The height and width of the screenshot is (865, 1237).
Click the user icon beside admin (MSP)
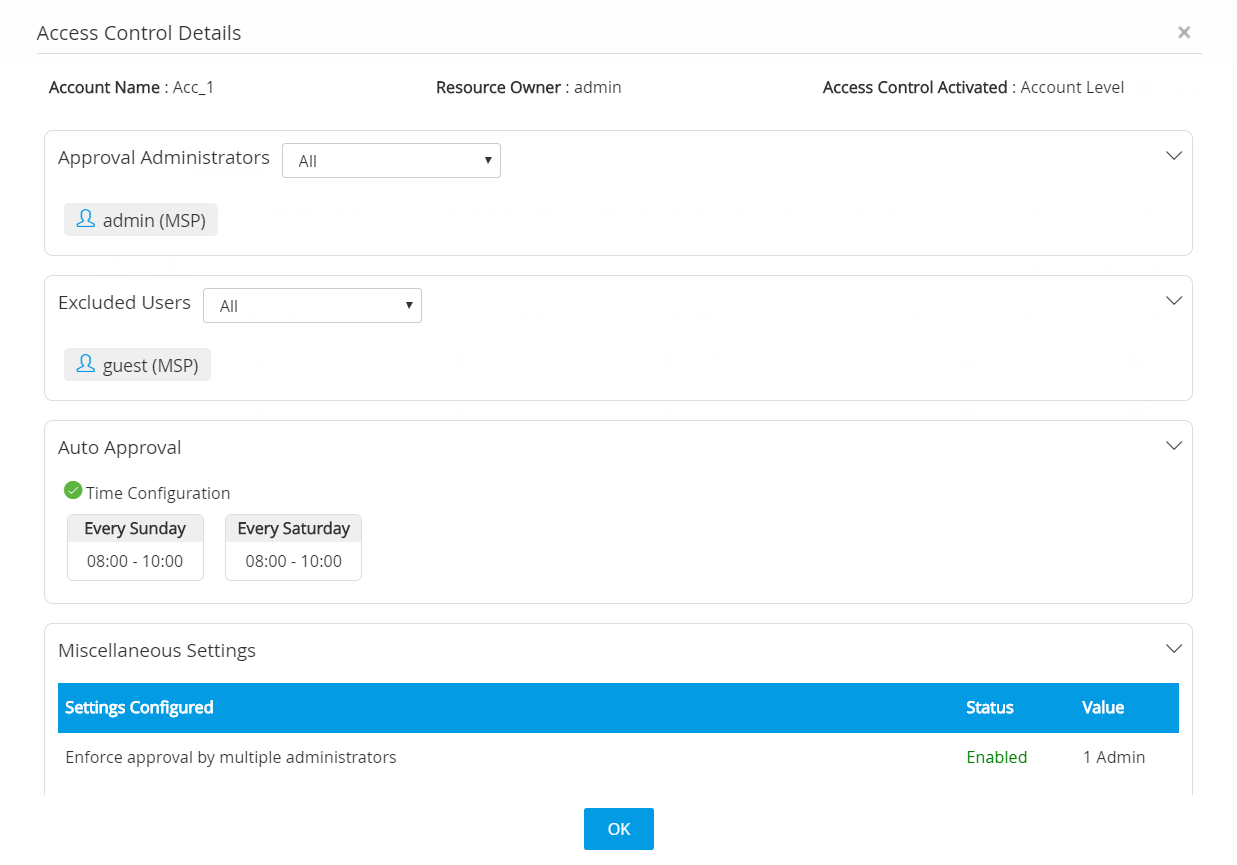click(85, 219)
